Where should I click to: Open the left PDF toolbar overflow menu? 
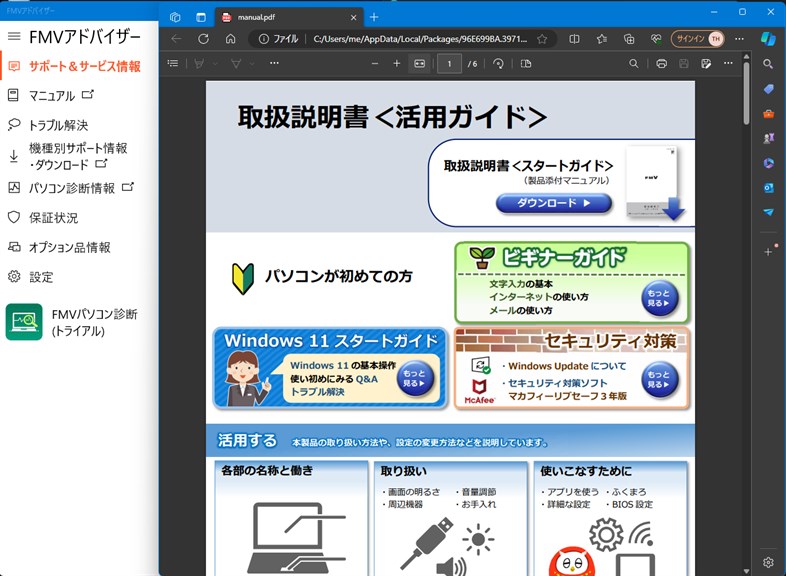coord(274,63)
